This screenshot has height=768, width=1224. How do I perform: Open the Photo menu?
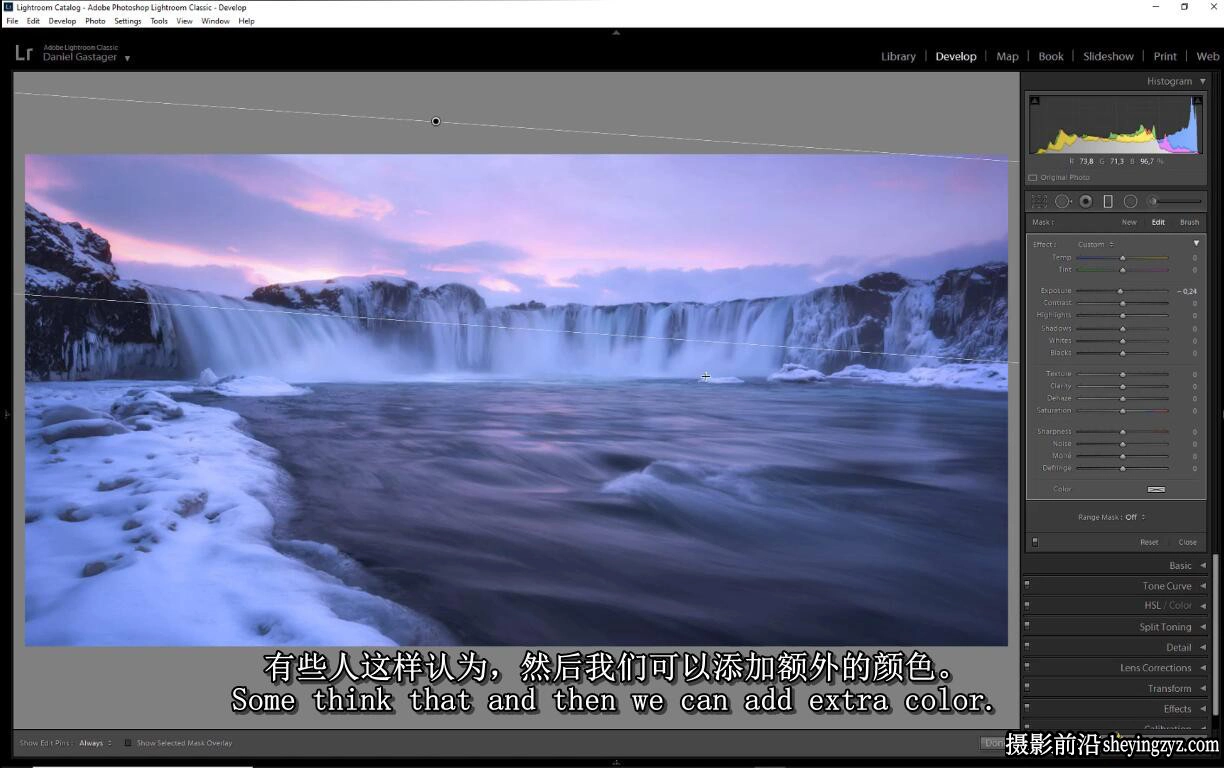pyautogui.click(x=95, y=21)
